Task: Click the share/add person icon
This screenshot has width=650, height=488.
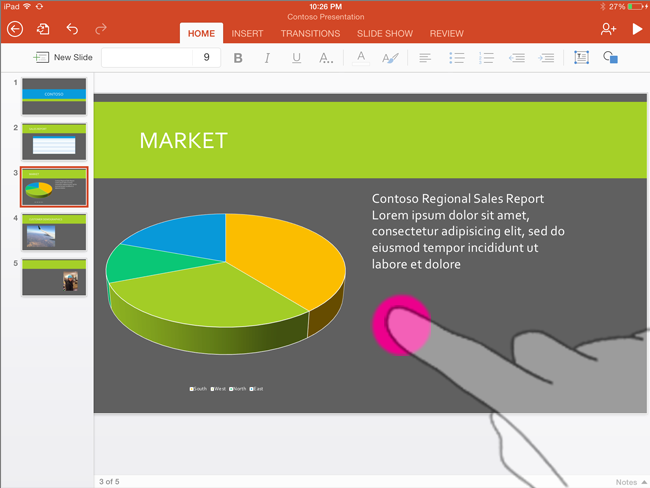Action: [x=608, y=30]
